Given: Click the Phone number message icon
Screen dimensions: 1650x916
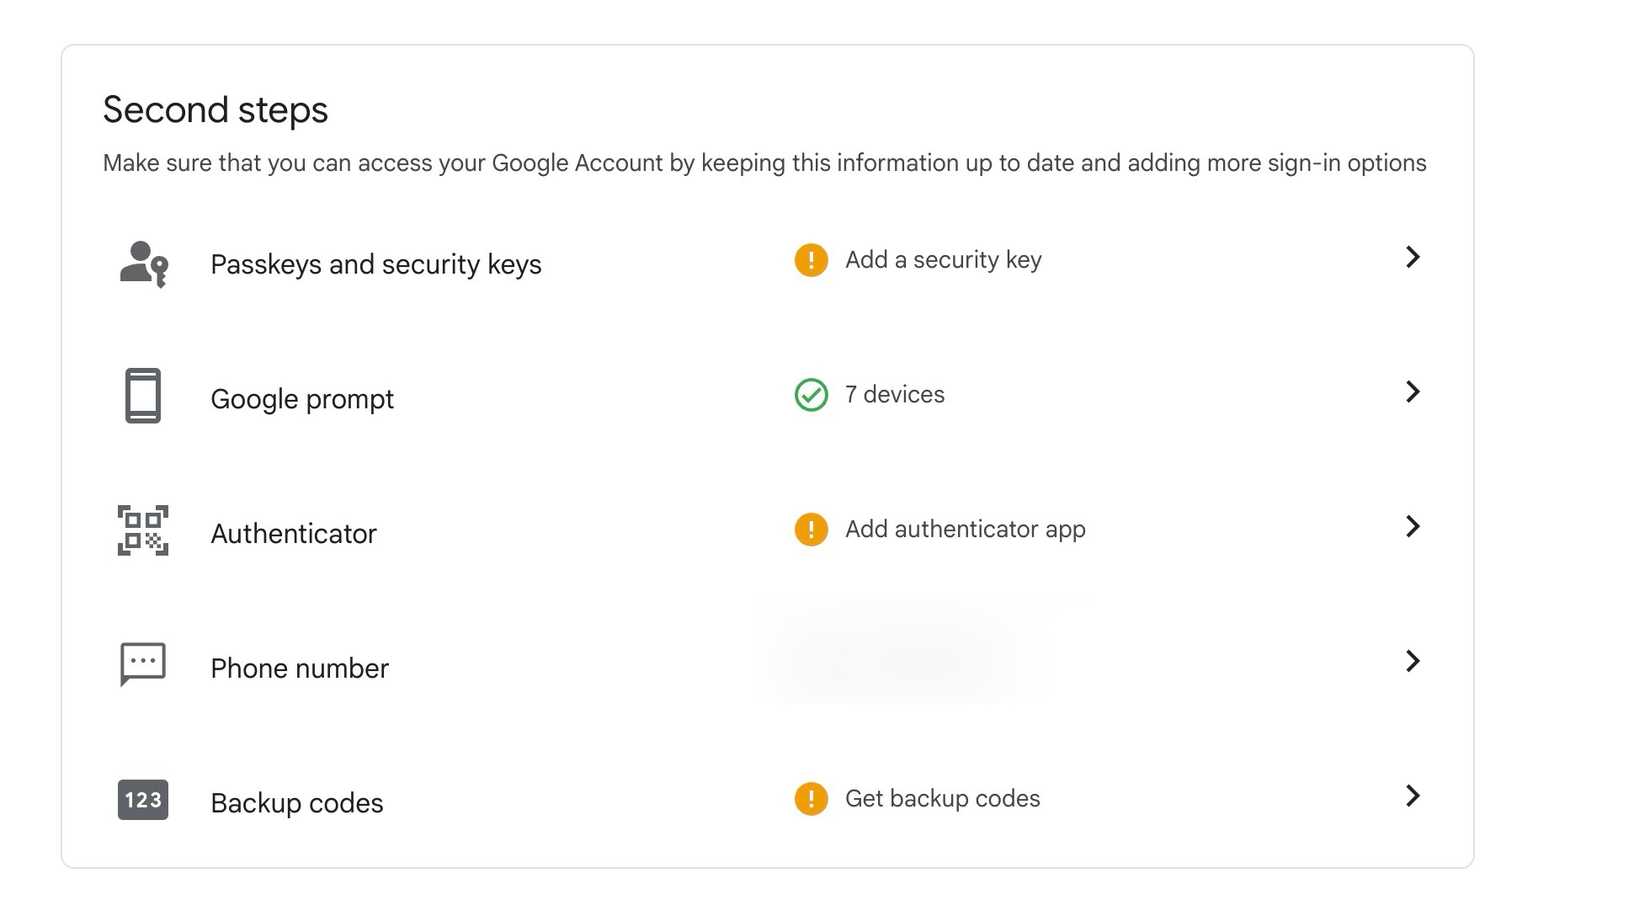Looking at the screenshot, I should click(141, 663).
